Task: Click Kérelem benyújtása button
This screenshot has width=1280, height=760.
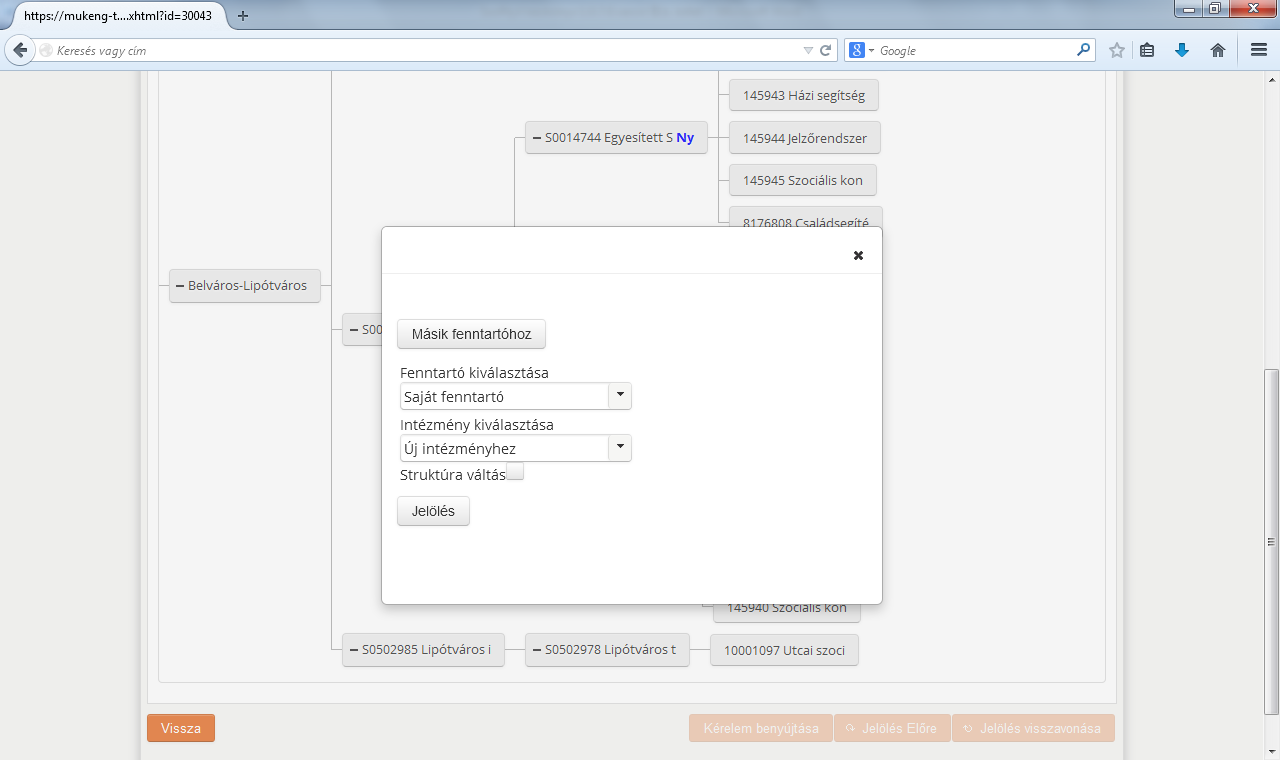Action: click(x=761, y=728)
